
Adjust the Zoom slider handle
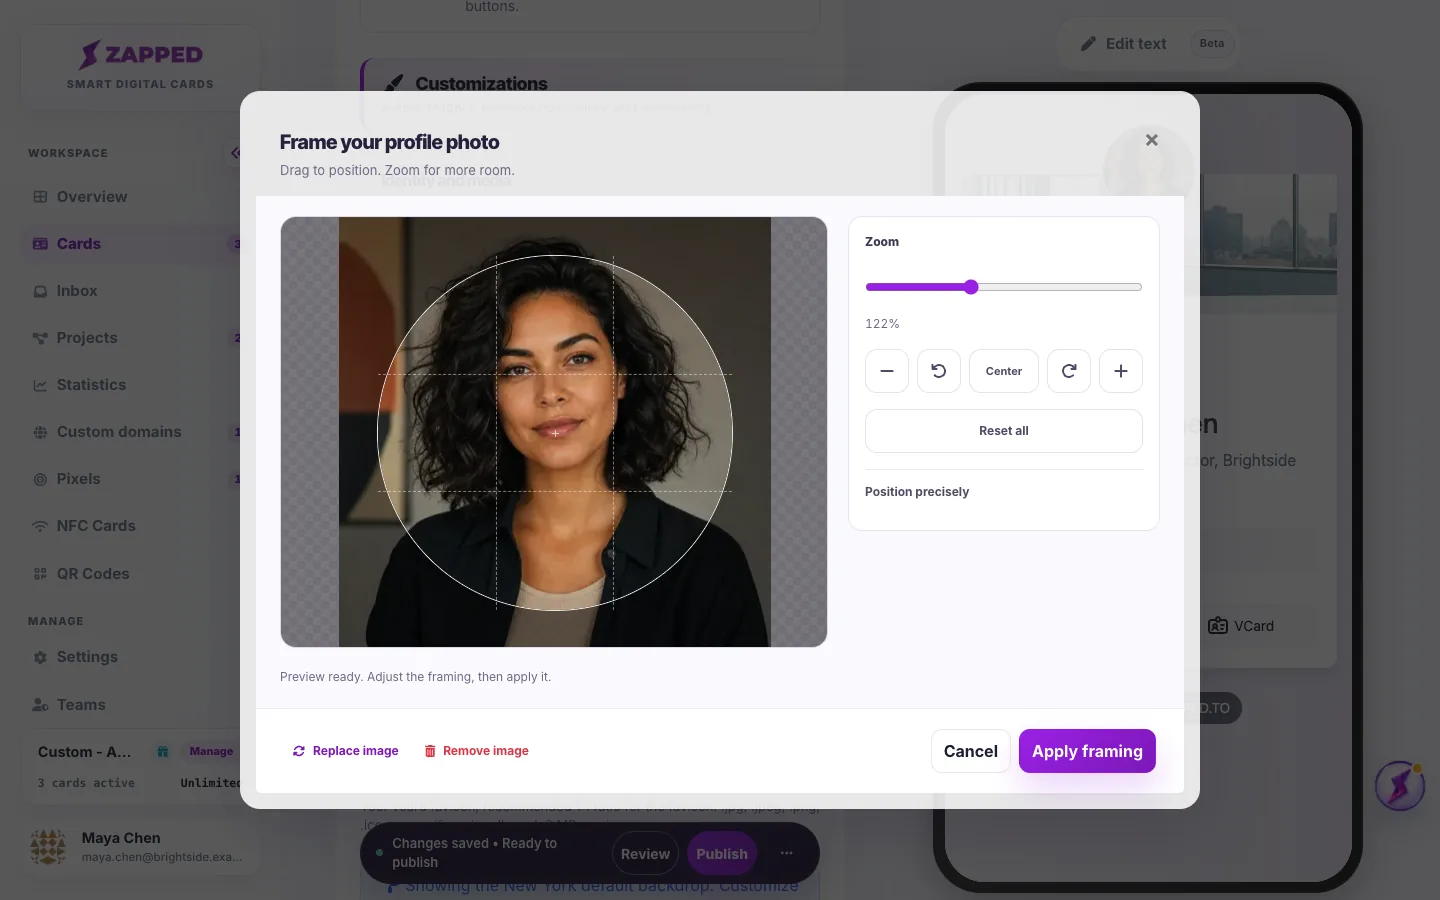point(971,287)
